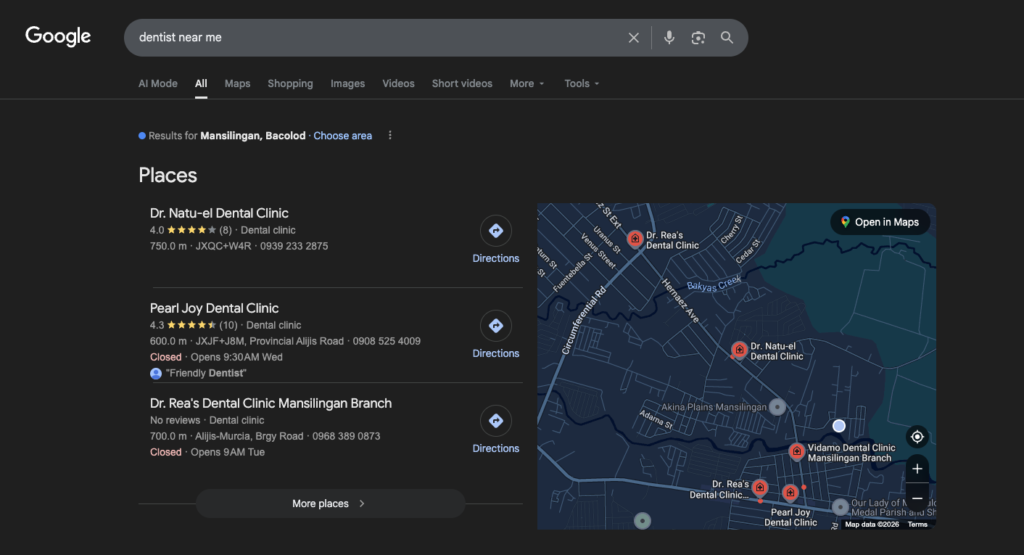The width and height of the screenshot is (1024, 555).
Task: Switch to the Images tab
Action: pos(348,84)
